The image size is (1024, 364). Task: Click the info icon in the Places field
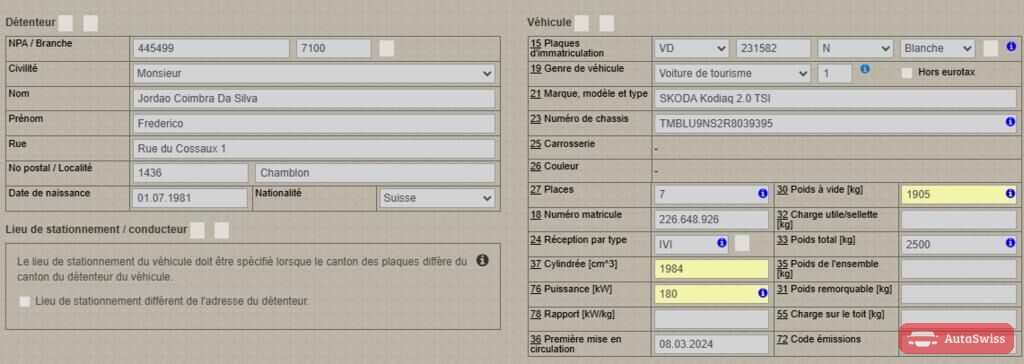tap(762, 193)
